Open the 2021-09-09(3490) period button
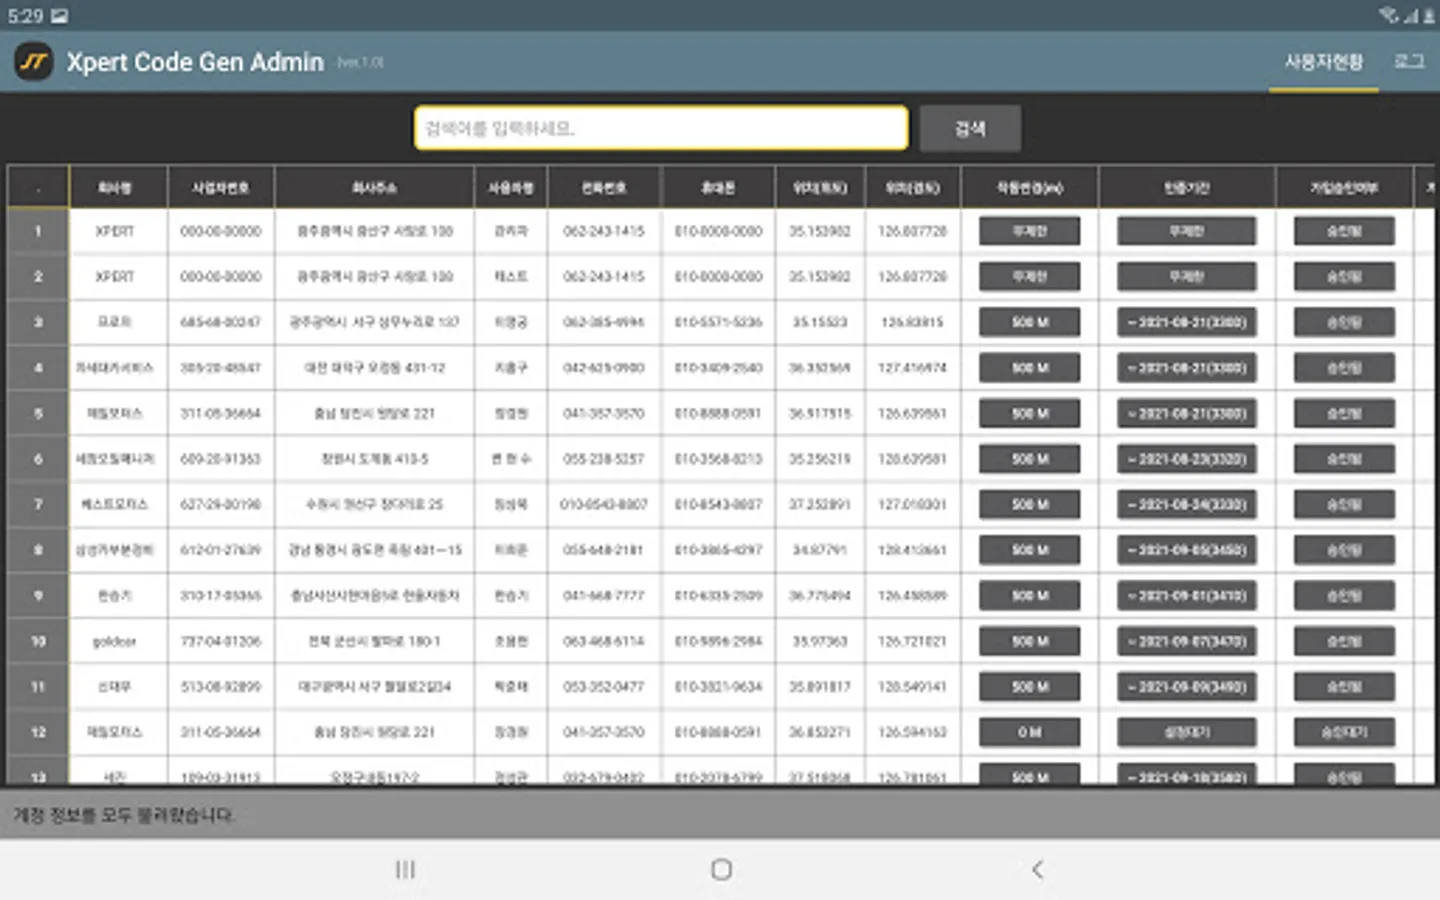 pos(1187,687)
